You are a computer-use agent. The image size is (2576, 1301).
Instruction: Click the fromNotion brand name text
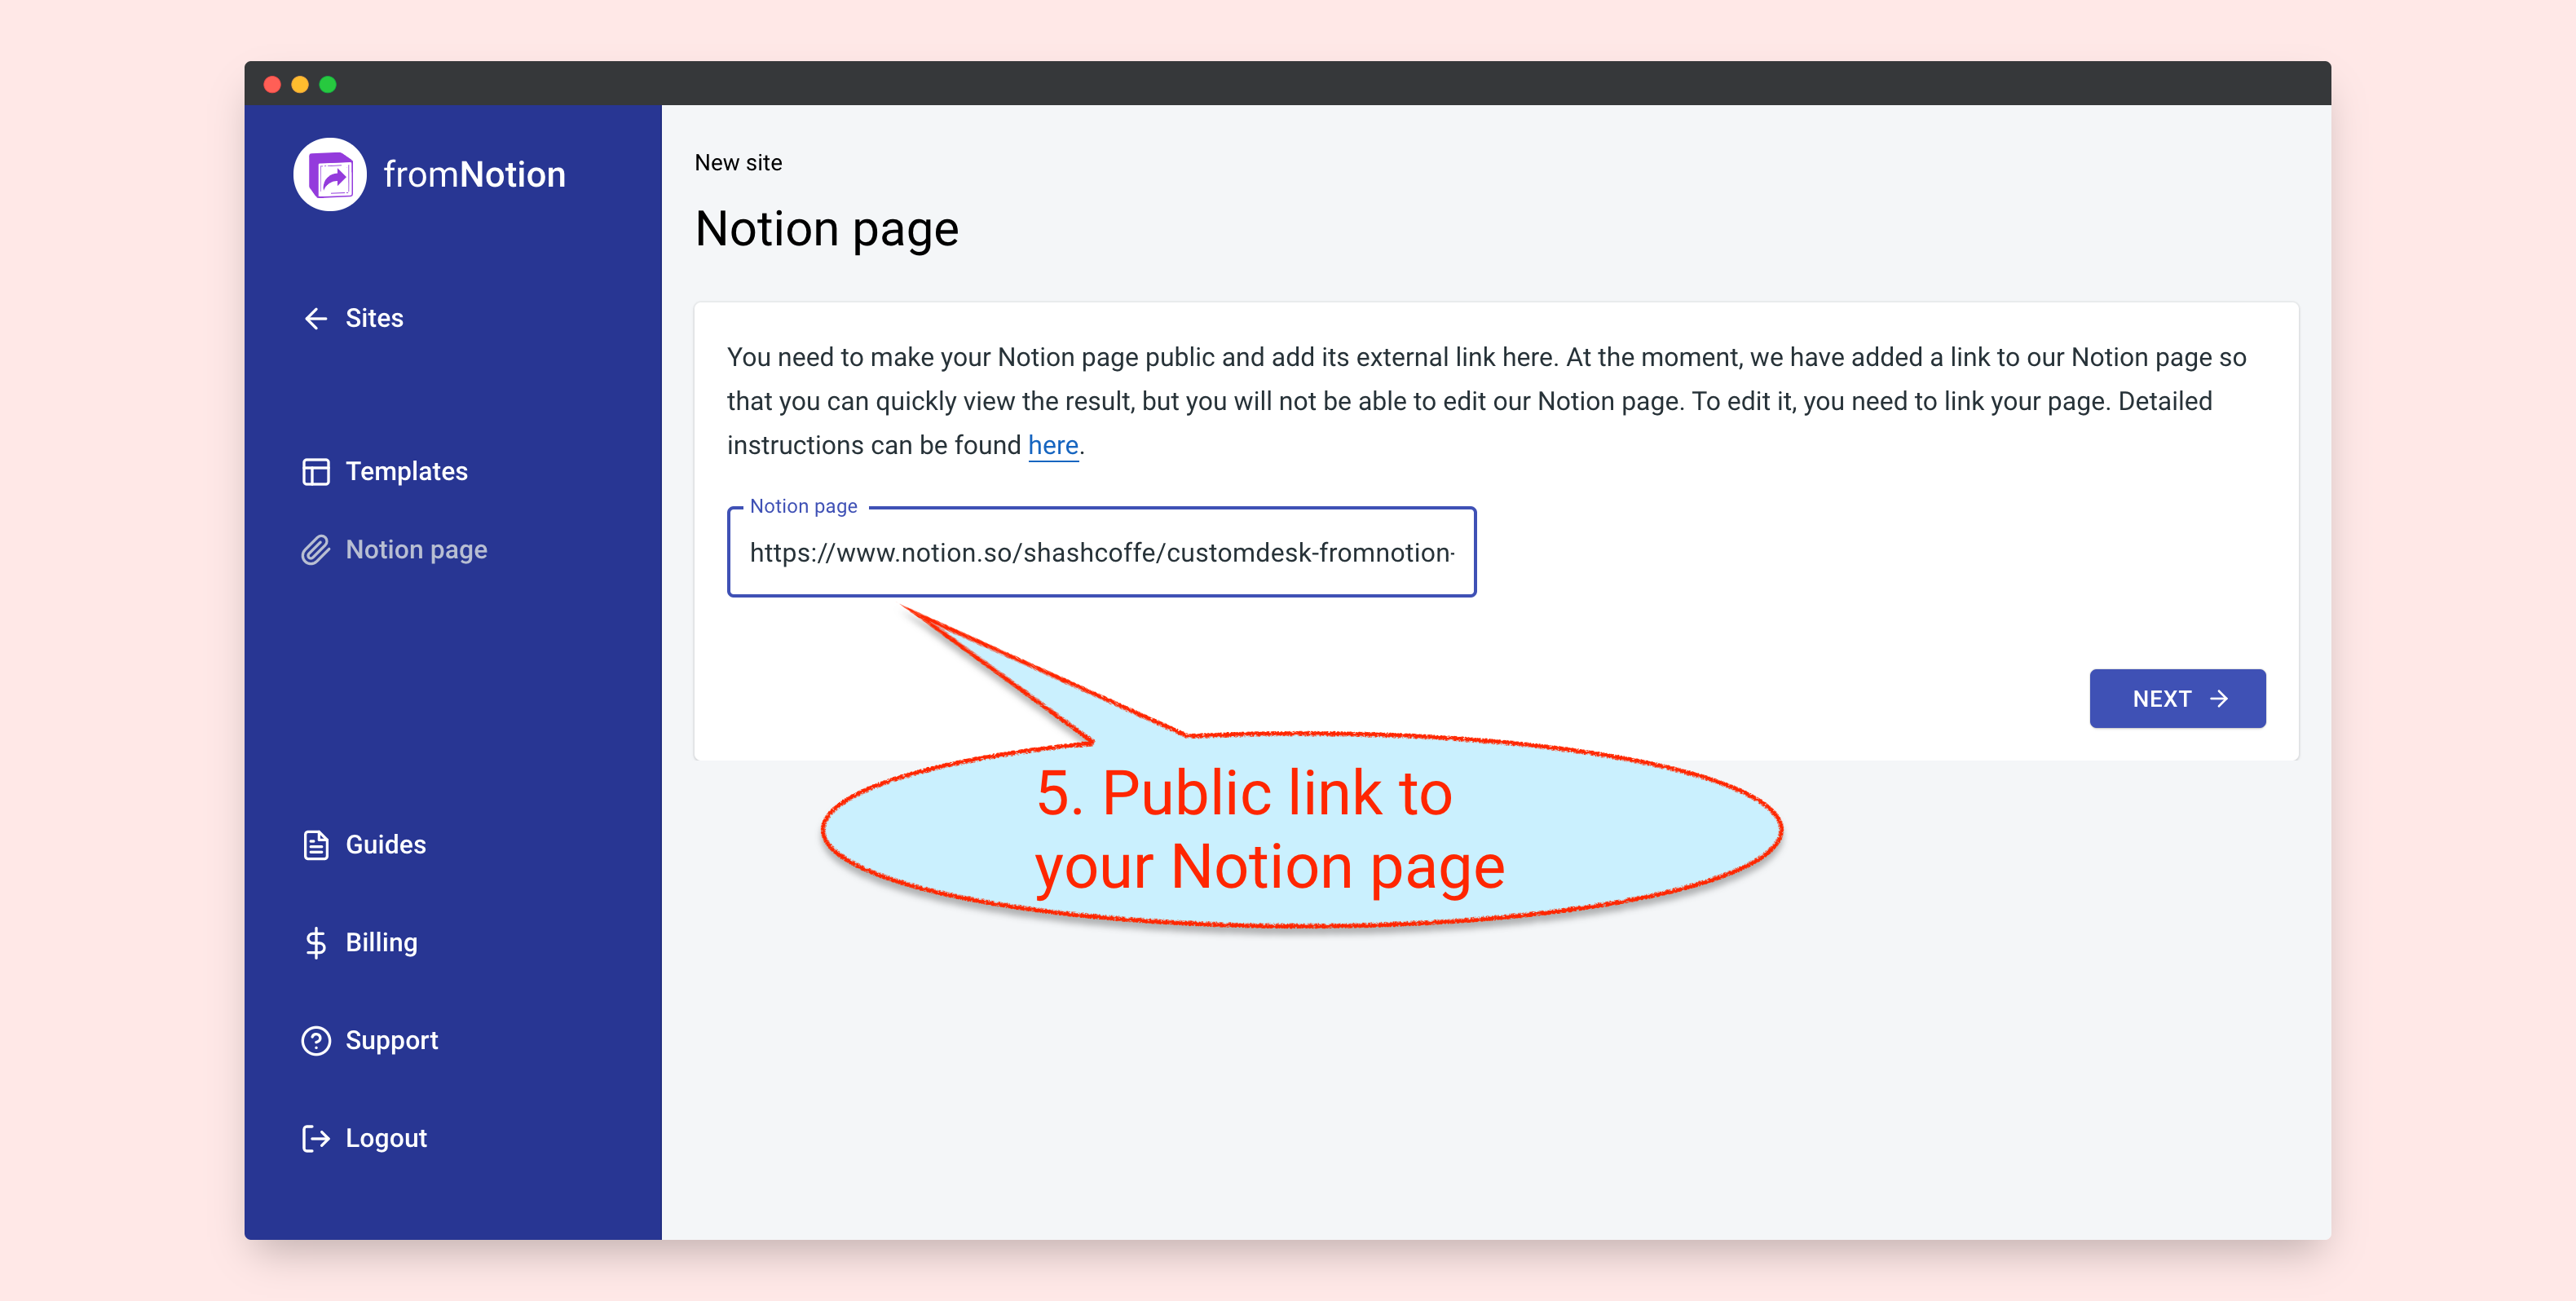coord(474,175)
